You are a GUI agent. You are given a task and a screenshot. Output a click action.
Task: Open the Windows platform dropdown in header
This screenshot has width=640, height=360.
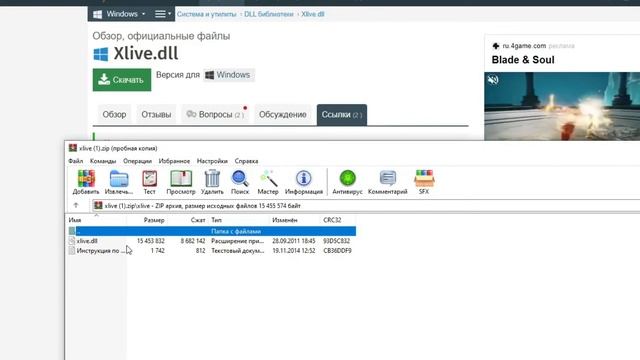[119, 14]
